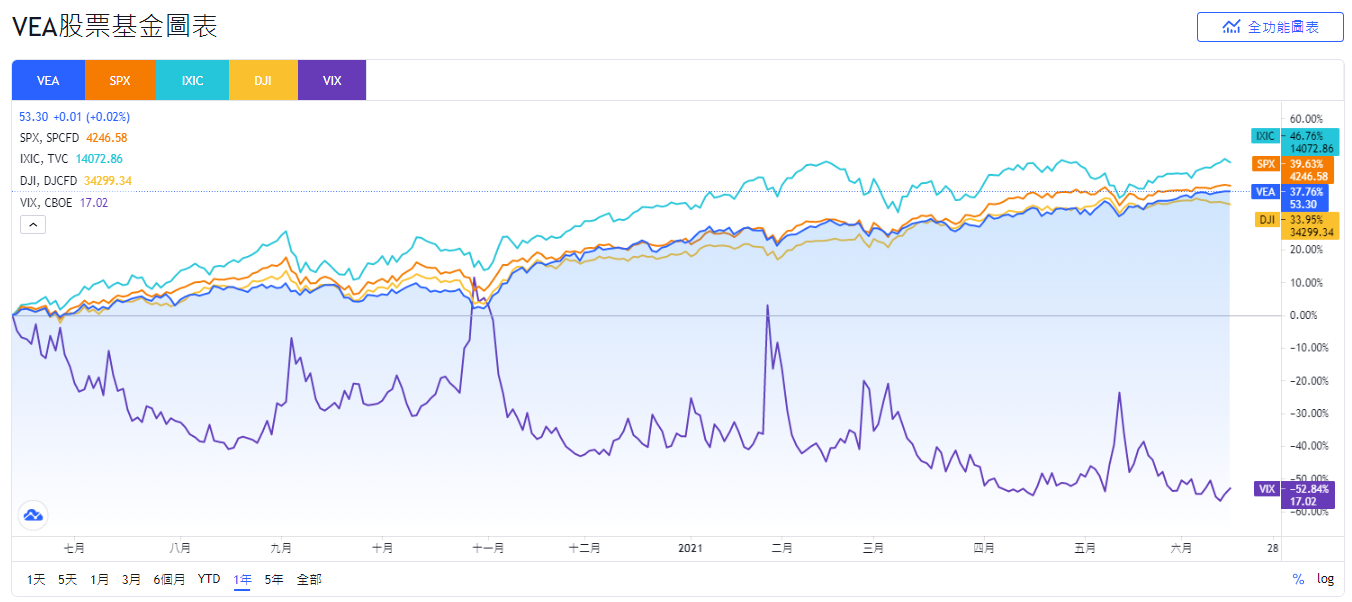Viewport: 1352px width, 602px height.
Task: Click the VIX, CBOE legend entry
Action: click(x=63, y=202)
